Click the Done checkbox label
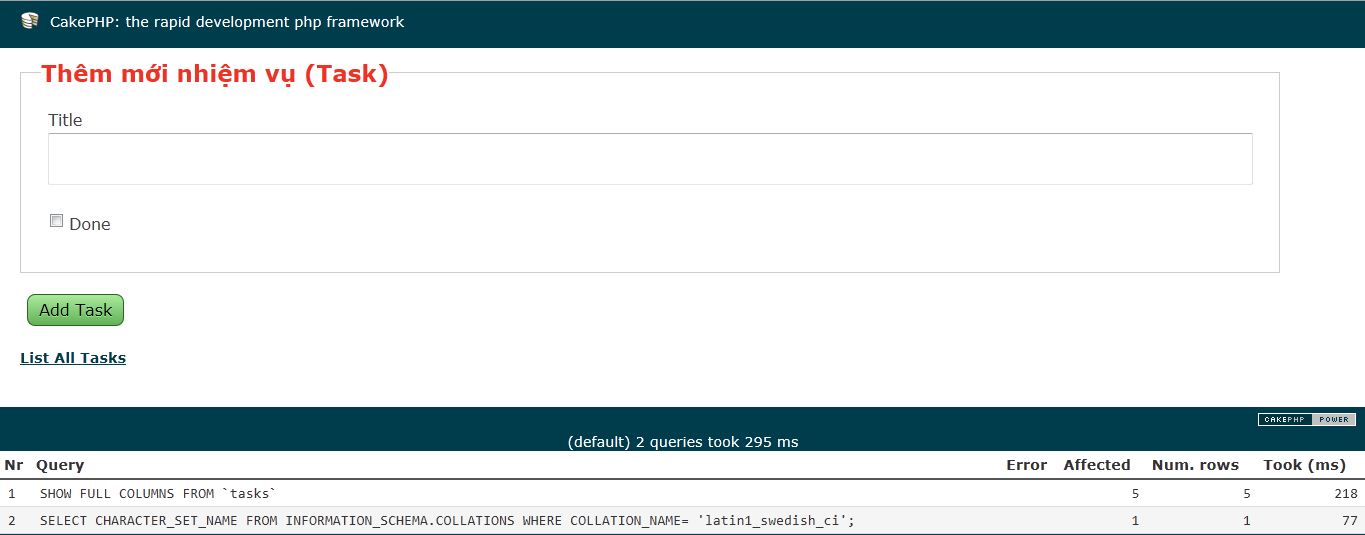 [x=90, y=224]
